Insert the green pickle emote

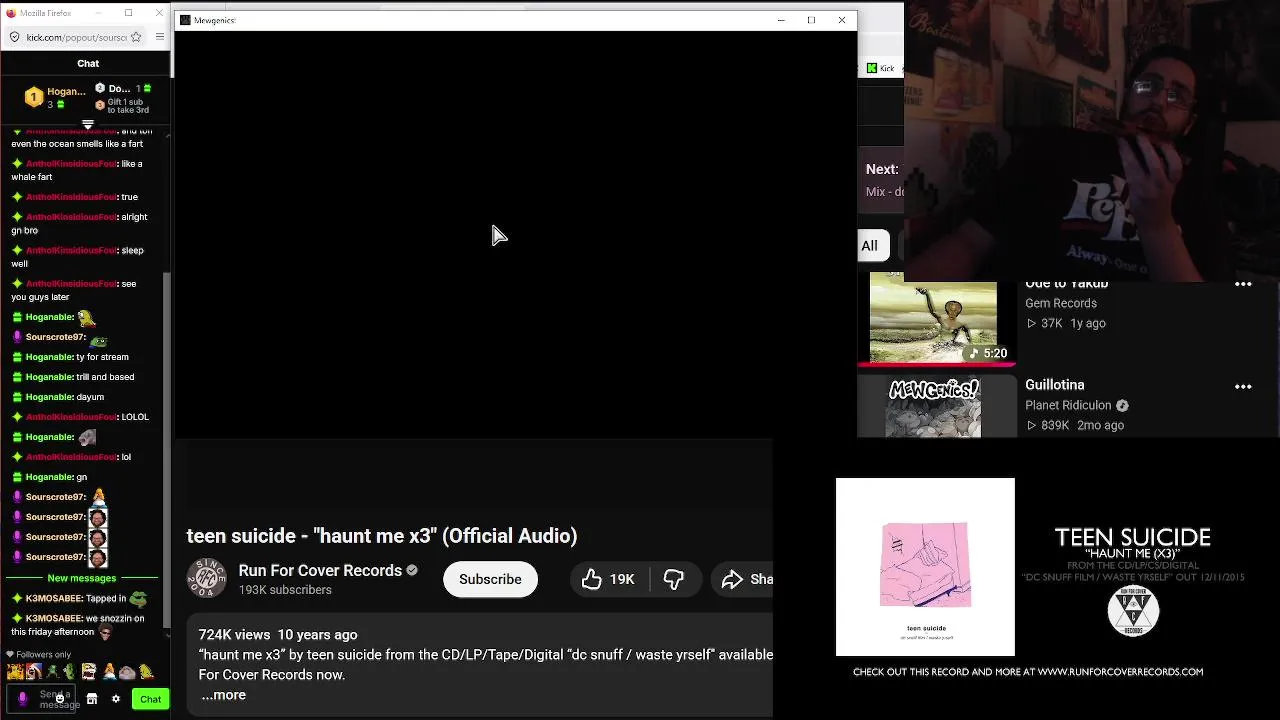tap(70, 672)
